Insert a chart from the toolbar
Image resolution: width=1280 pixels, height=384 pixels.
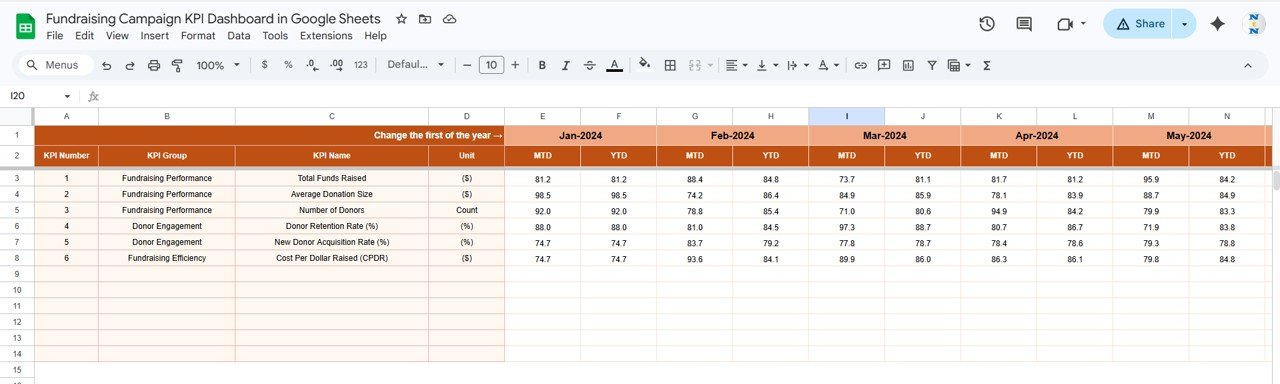click(908, 65)
